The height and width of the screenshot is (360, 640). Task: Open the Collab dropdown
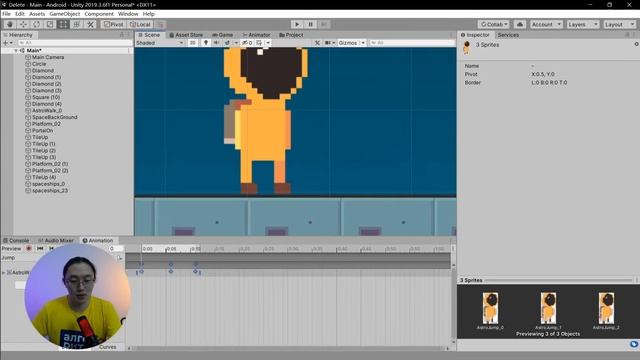[494, 24]
